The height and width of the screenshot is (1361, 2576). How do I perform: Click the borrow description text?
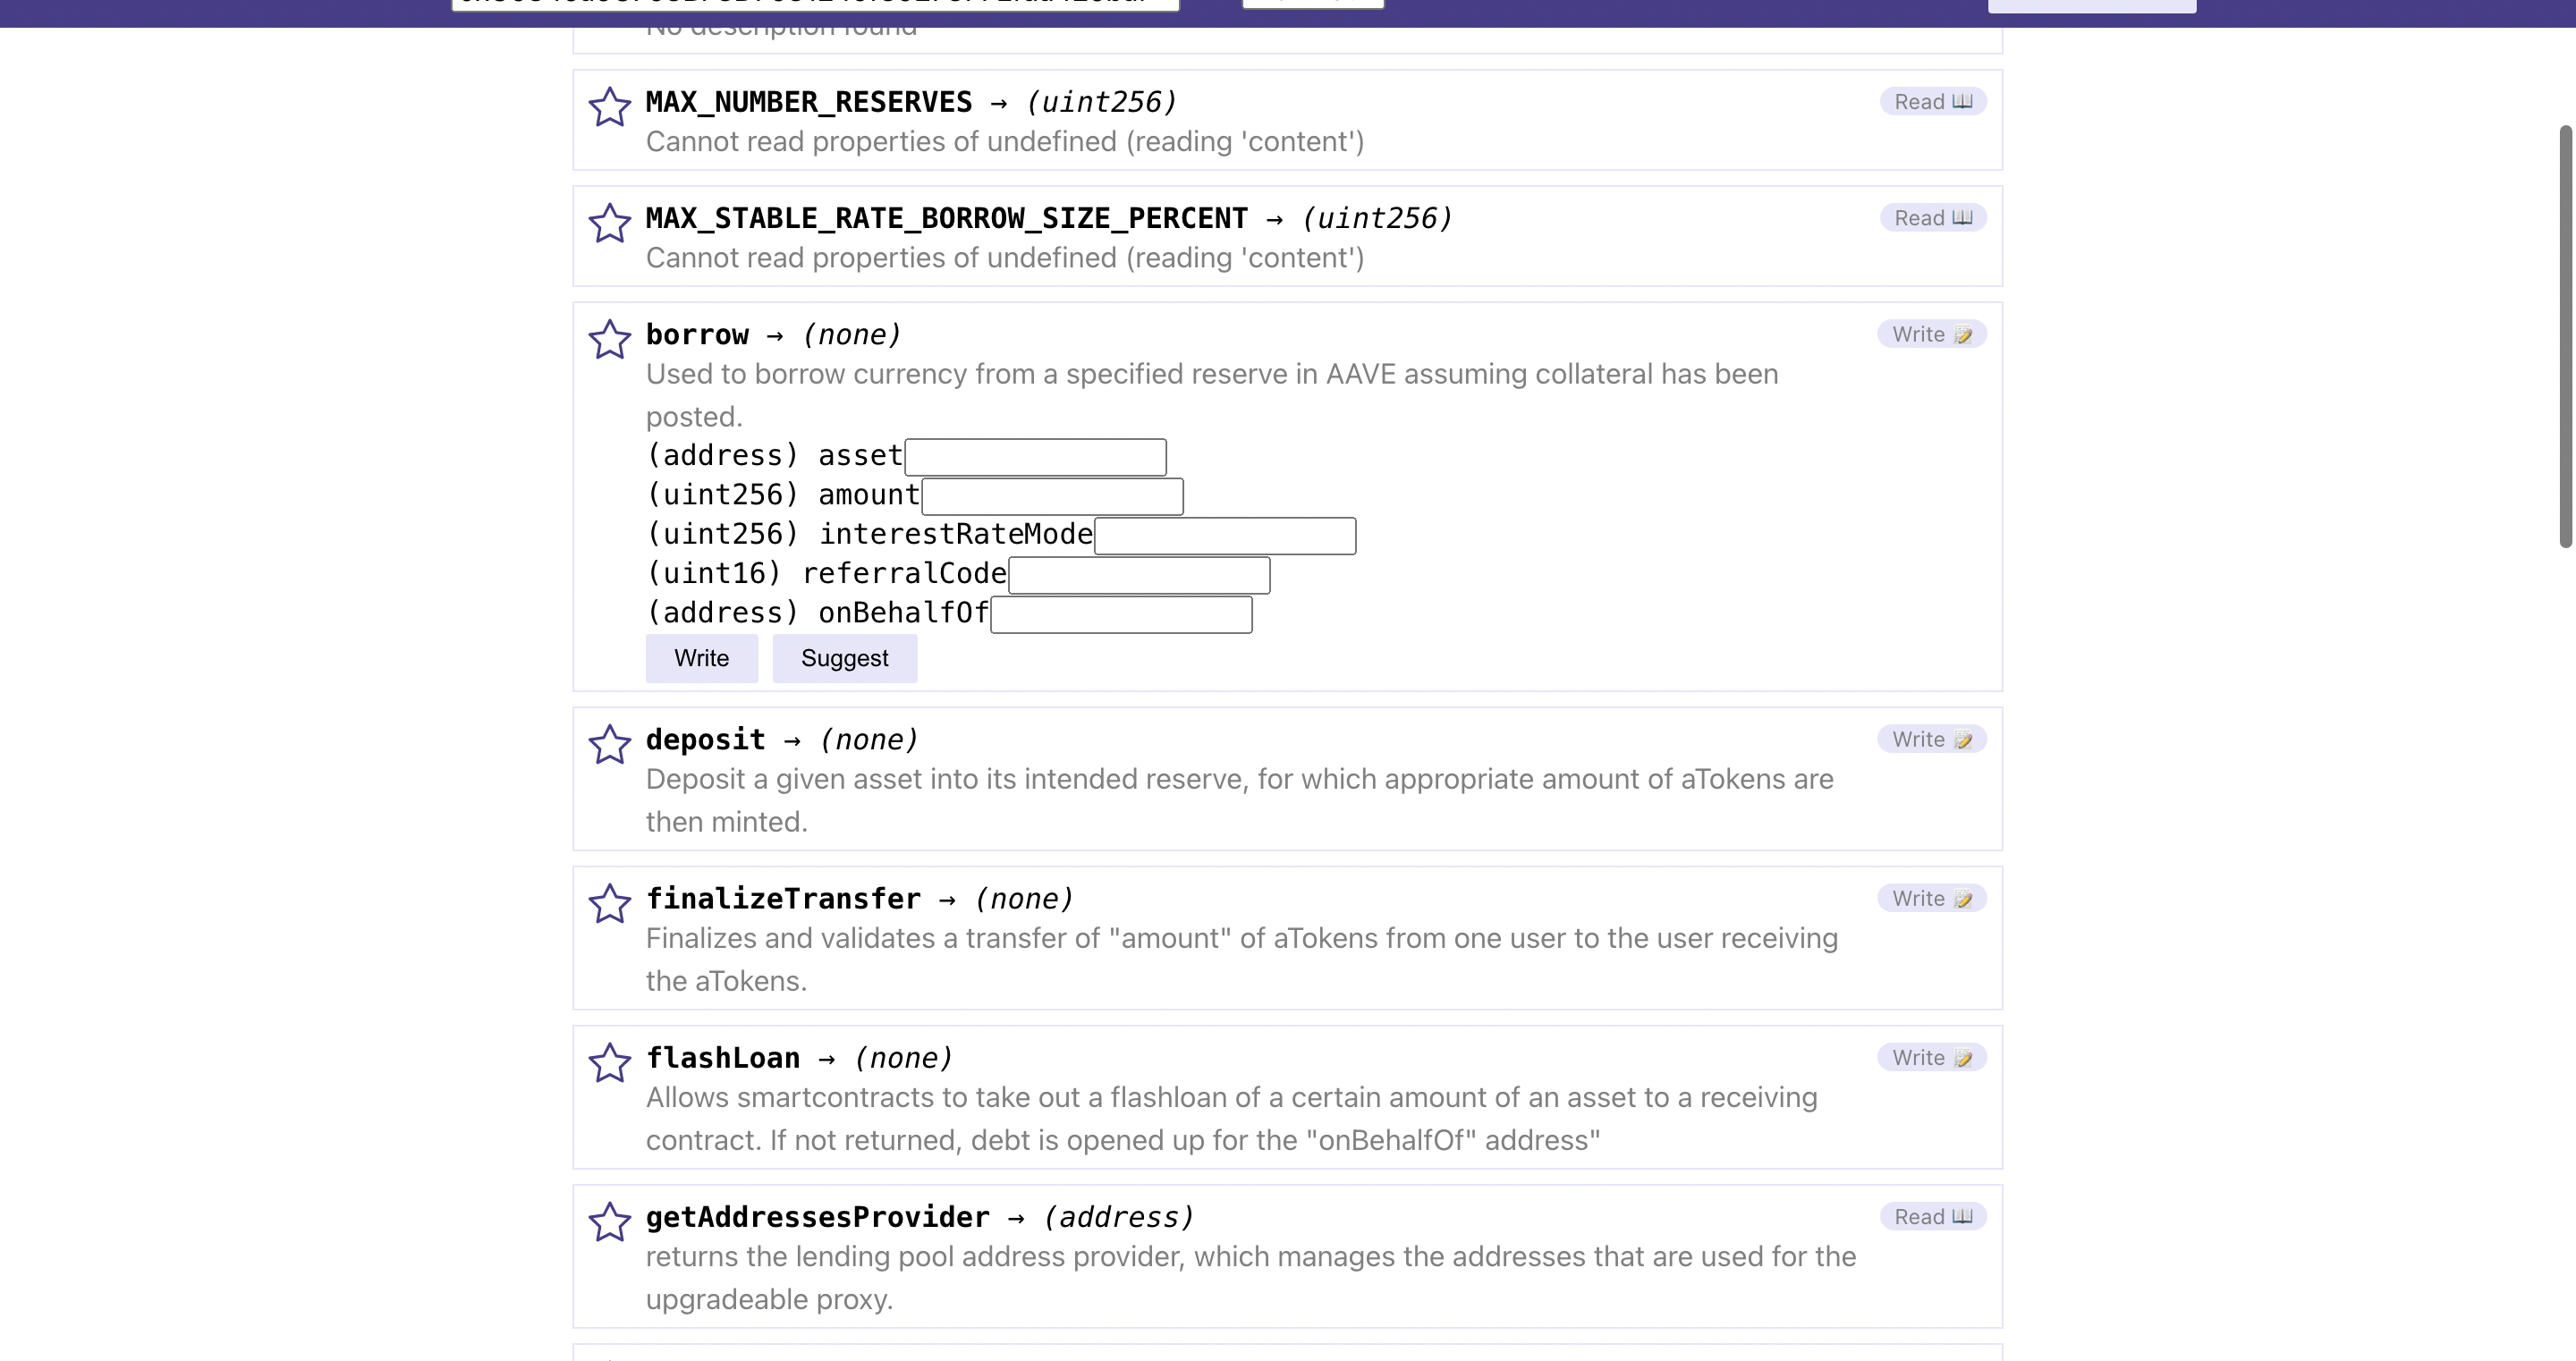tap(1212, 395)
